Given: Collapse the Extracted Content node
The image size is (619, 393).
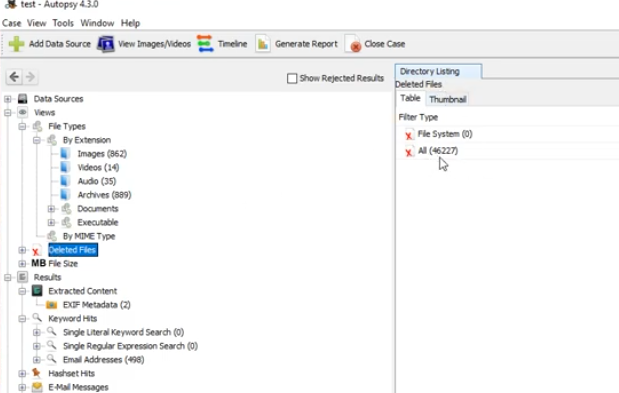Looking at the screenshot, I should click(x=22, y=291).
